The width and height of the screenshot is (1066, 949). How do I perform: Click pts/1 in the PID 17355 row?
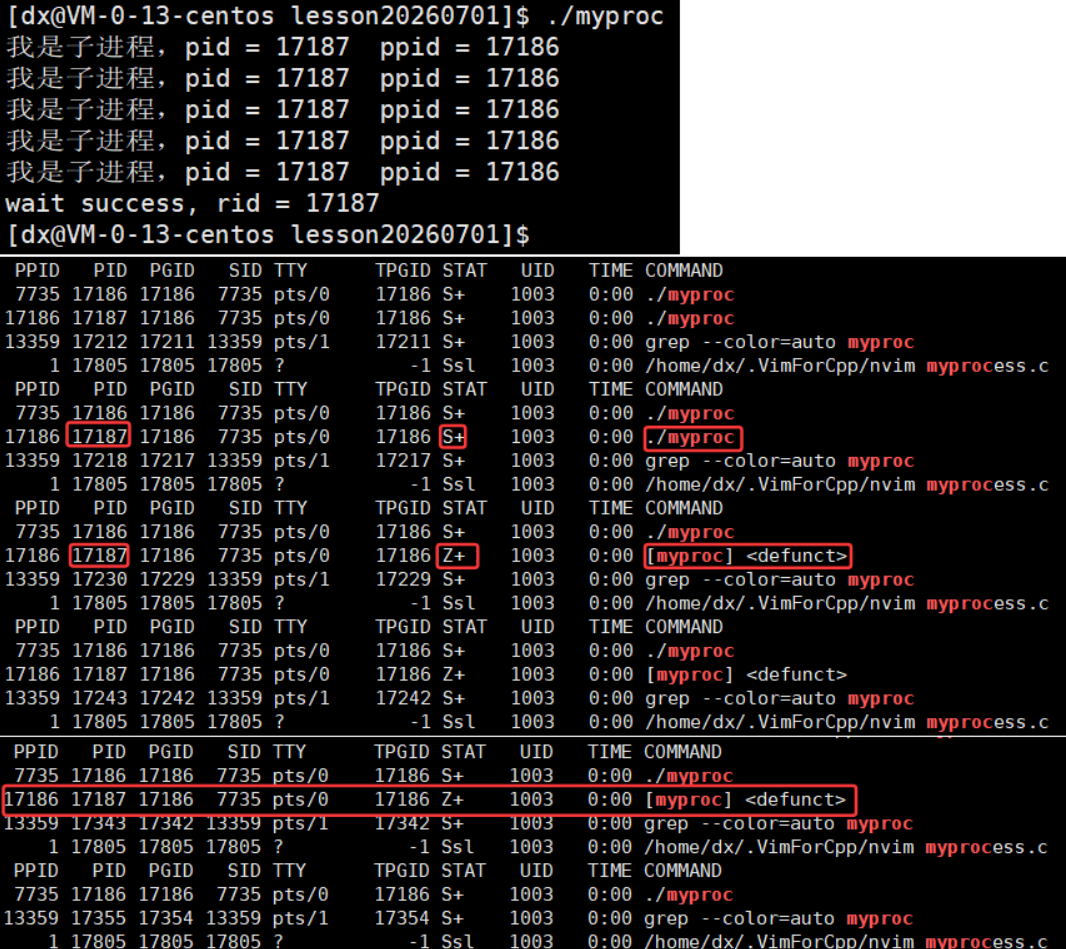point(300,918)
